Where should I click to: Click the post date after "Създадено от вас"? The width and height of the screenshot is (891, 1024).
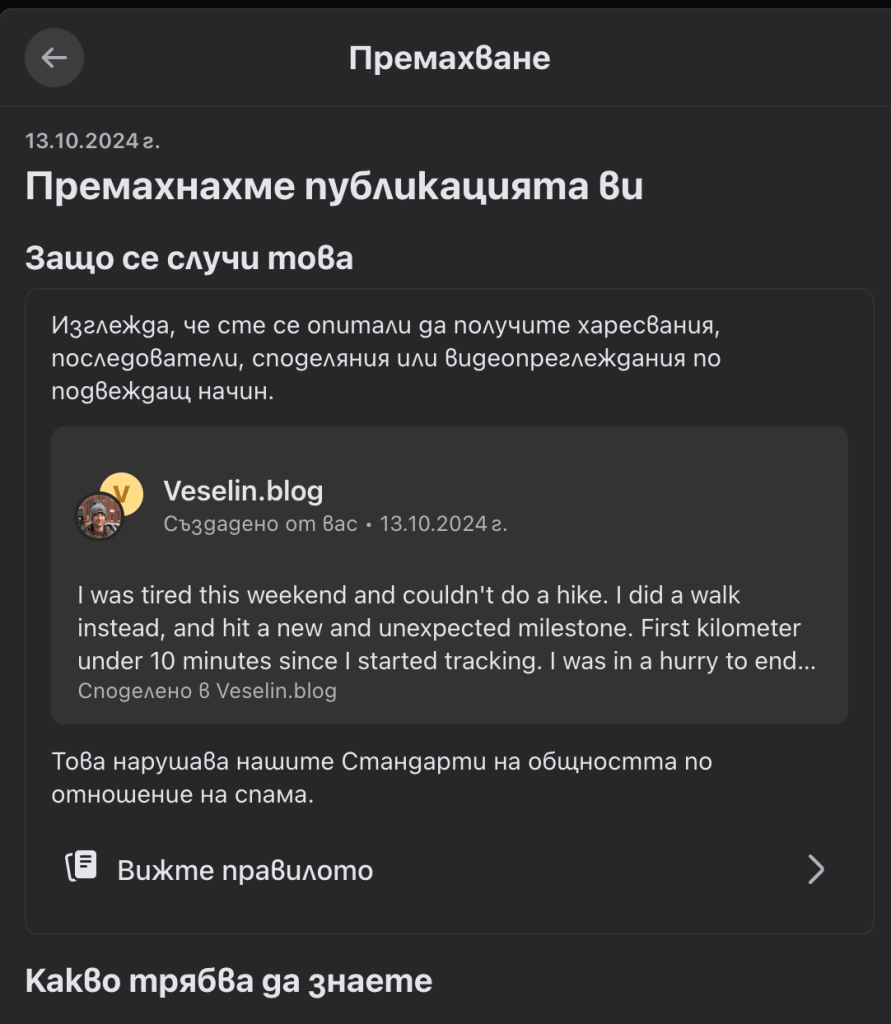(x=443, y=523)
